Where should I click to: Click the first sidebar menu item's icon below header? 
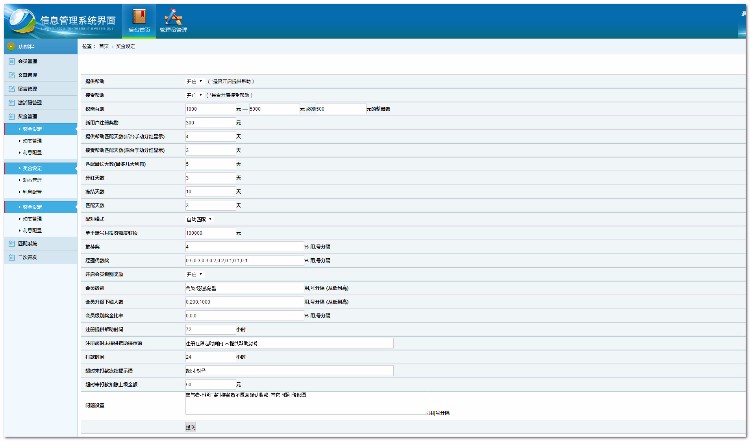[x=9, y=61]
